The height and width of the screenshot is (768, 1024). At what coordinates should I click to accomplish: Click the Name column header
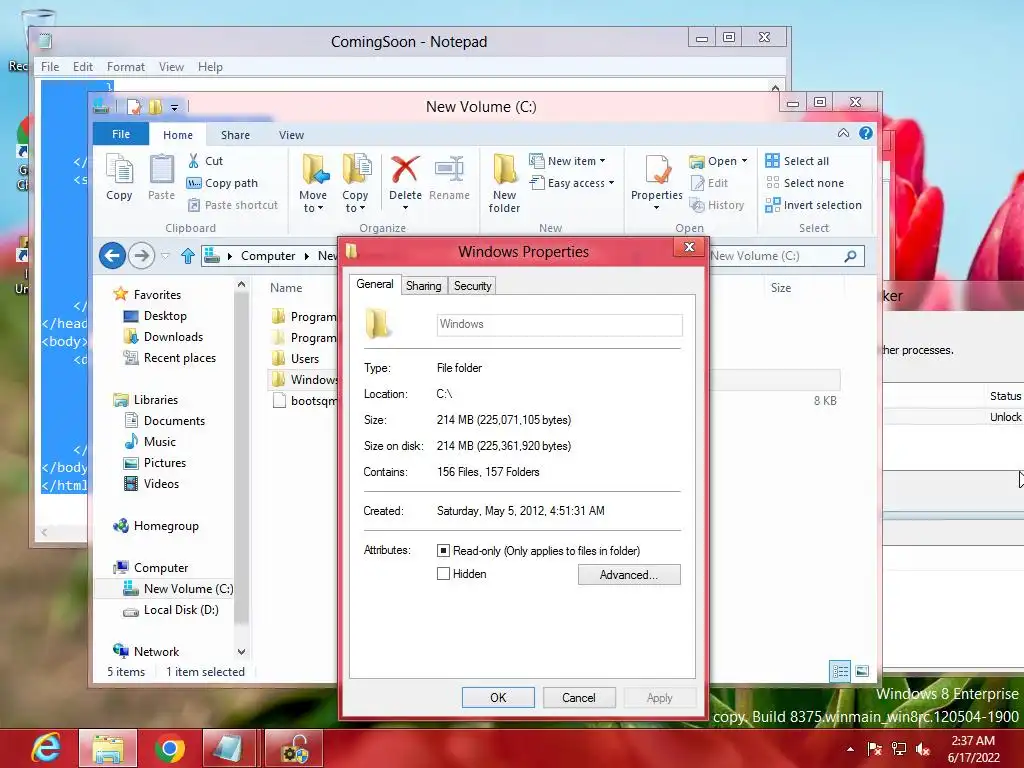coord(286,287)
